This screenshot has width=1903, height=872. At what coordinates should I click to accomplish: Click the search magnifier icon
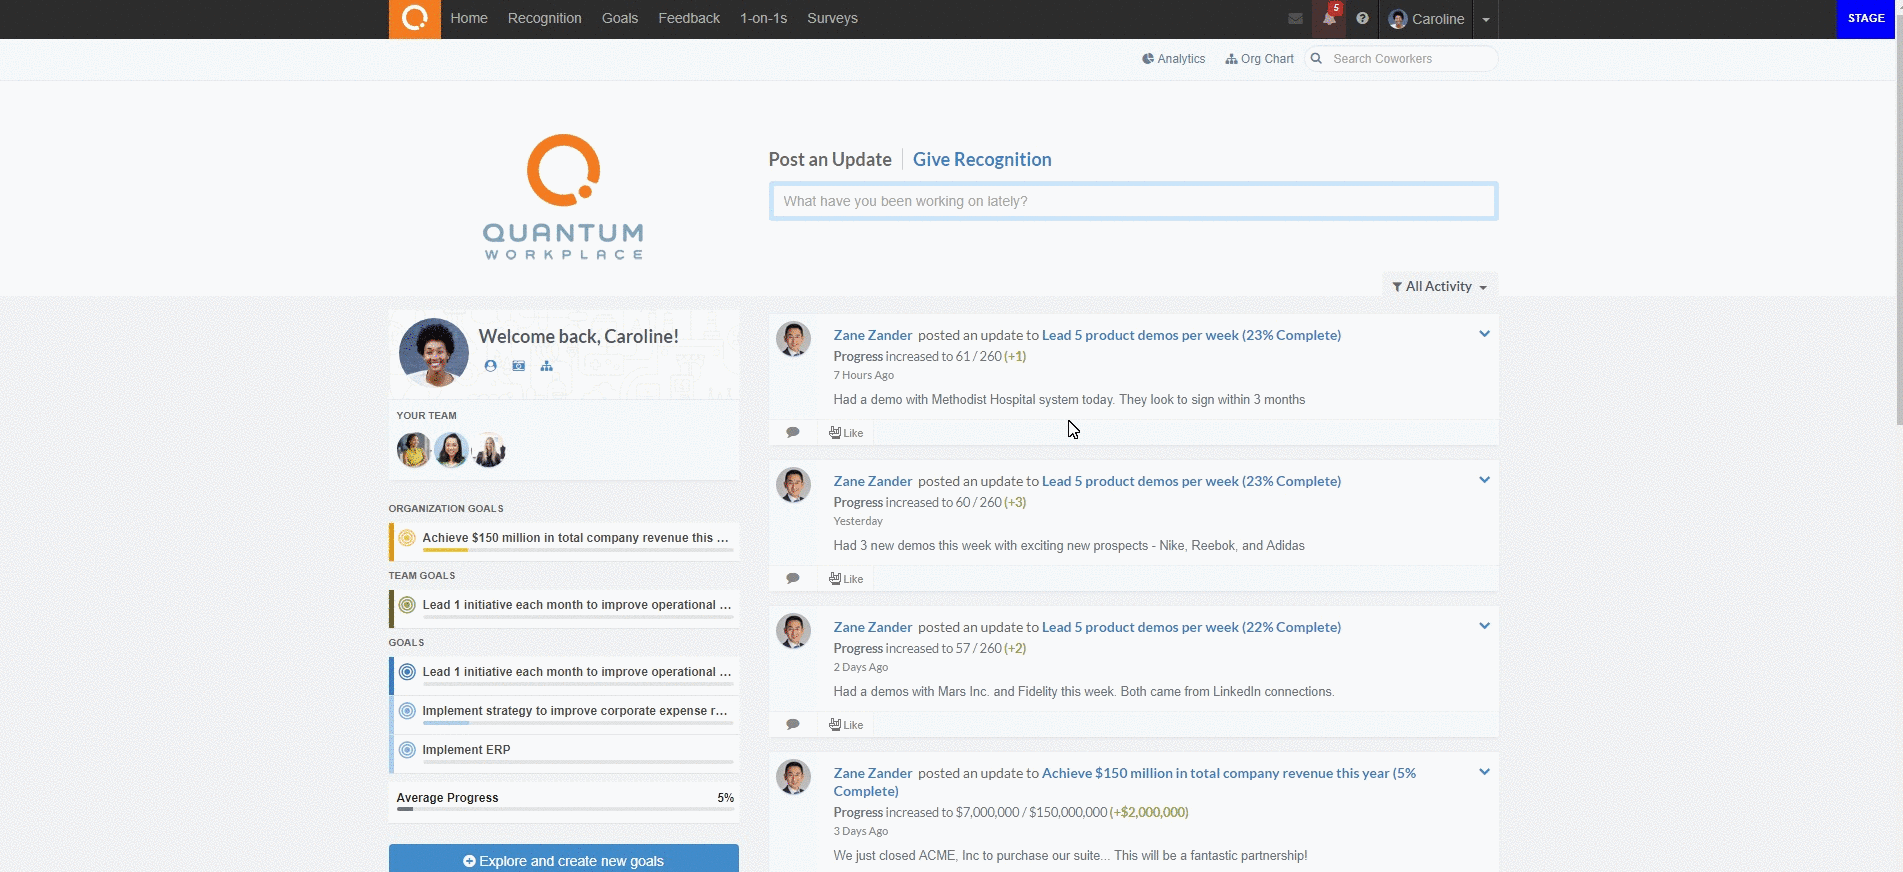pos(1317,59)
